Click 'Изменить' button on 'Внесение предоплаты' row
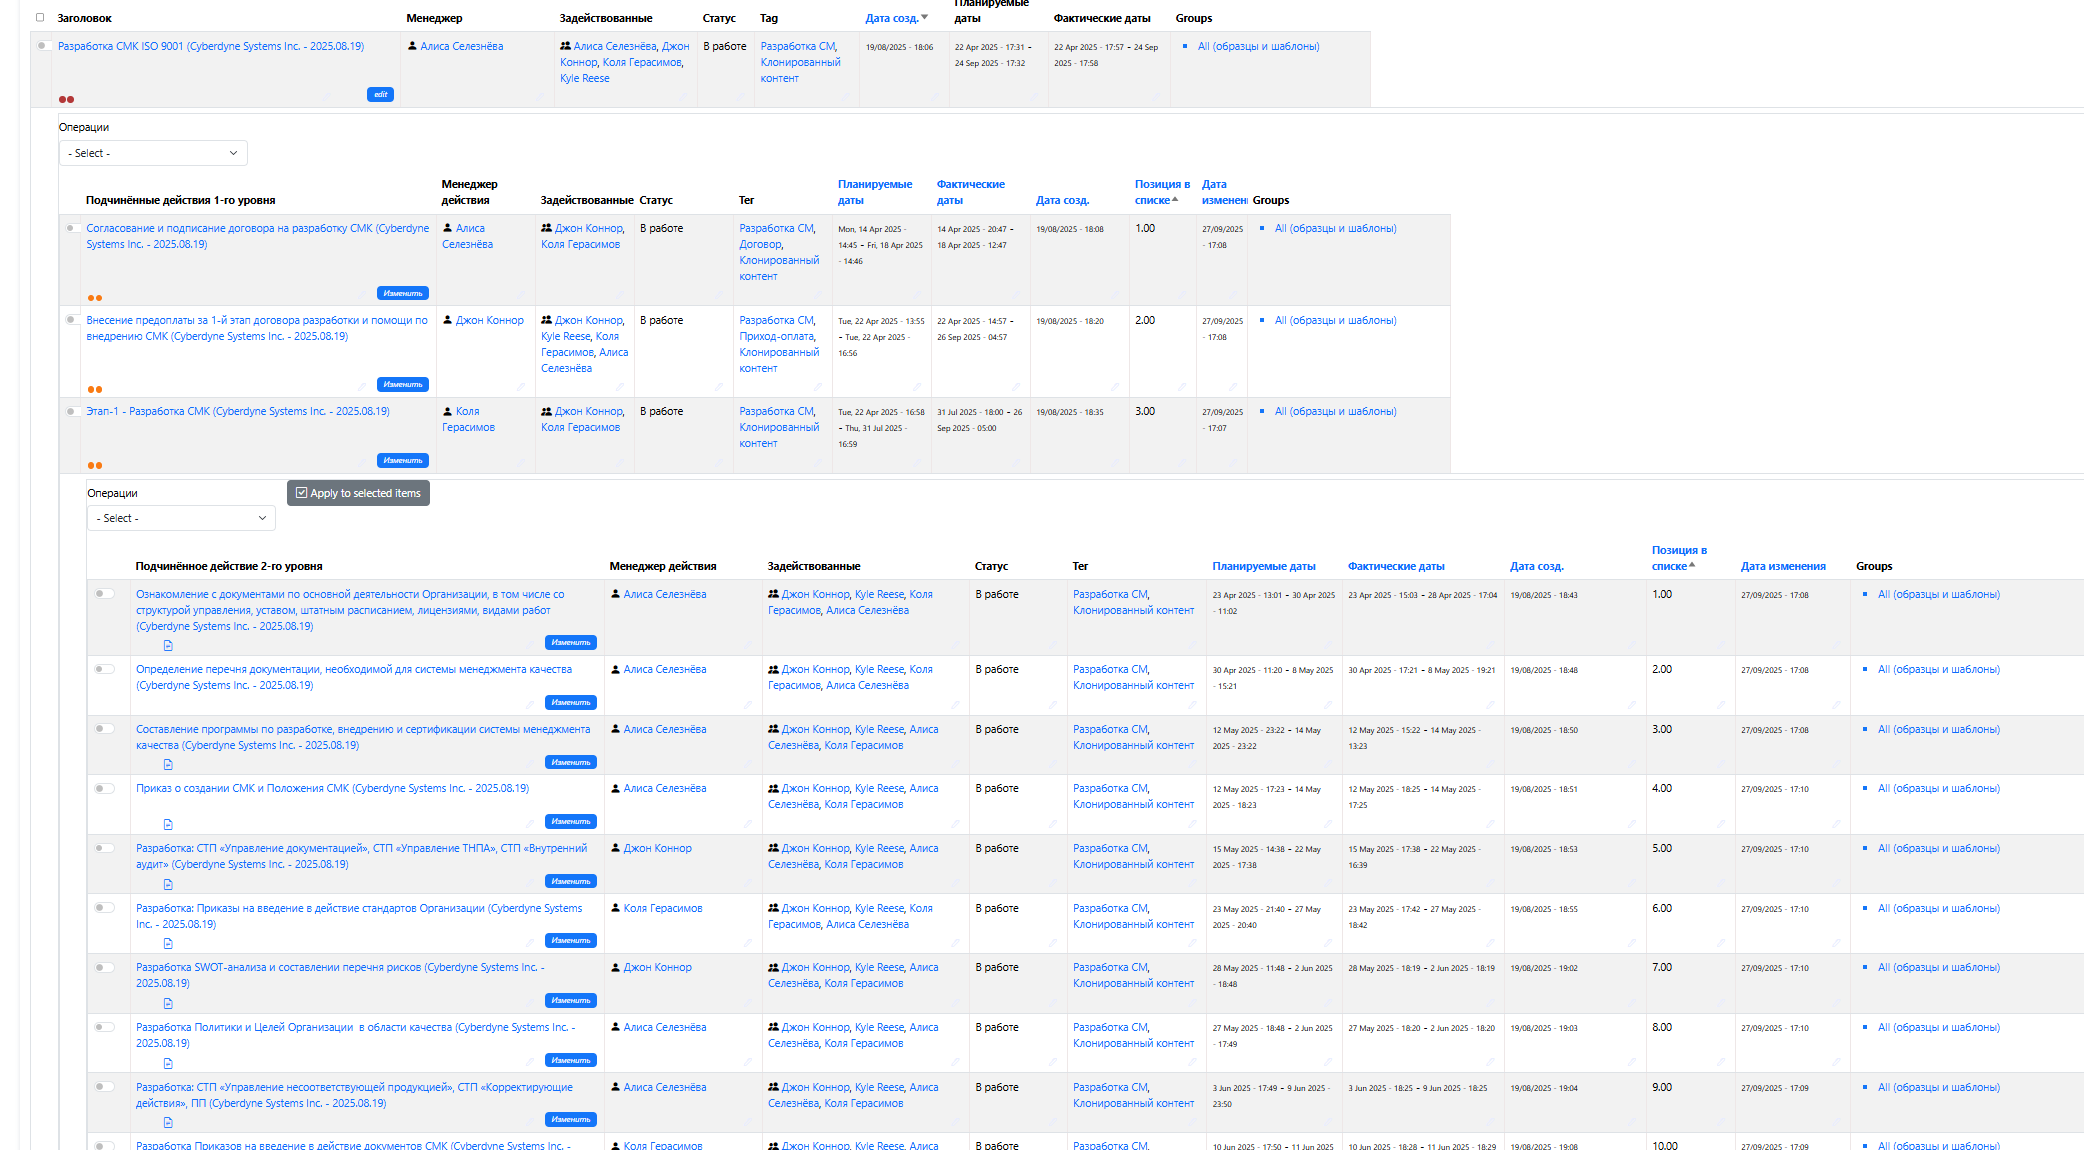Viewport: 2084px width, 1150px height. pyautogui.click(x=403, y=384)
